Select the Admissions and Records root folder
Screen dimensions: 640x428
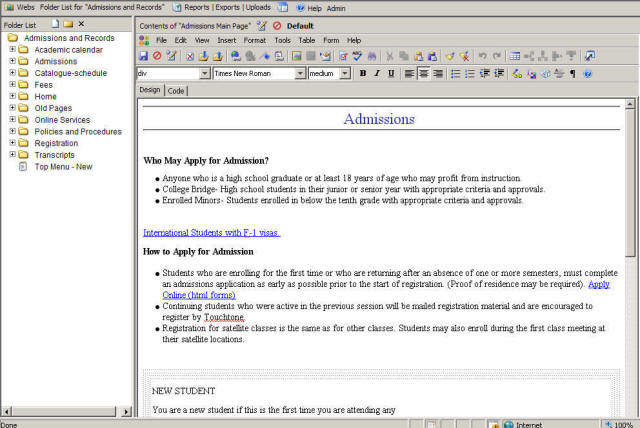(x=69, y=38)
